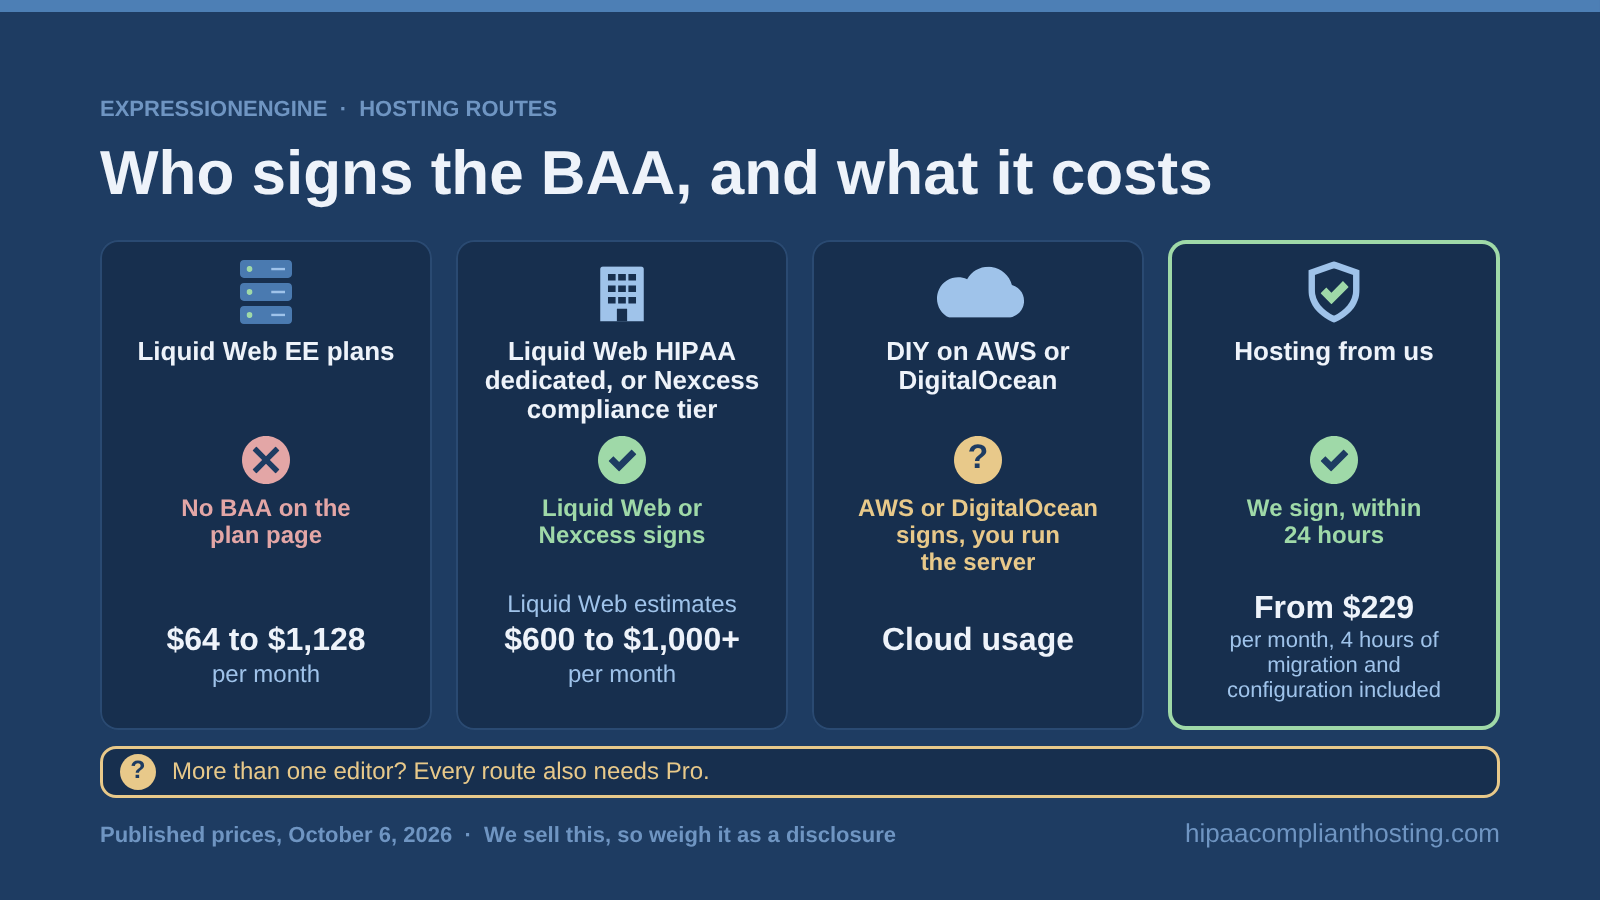Click the yellow question mark in the AWS card

click(978, 460)
